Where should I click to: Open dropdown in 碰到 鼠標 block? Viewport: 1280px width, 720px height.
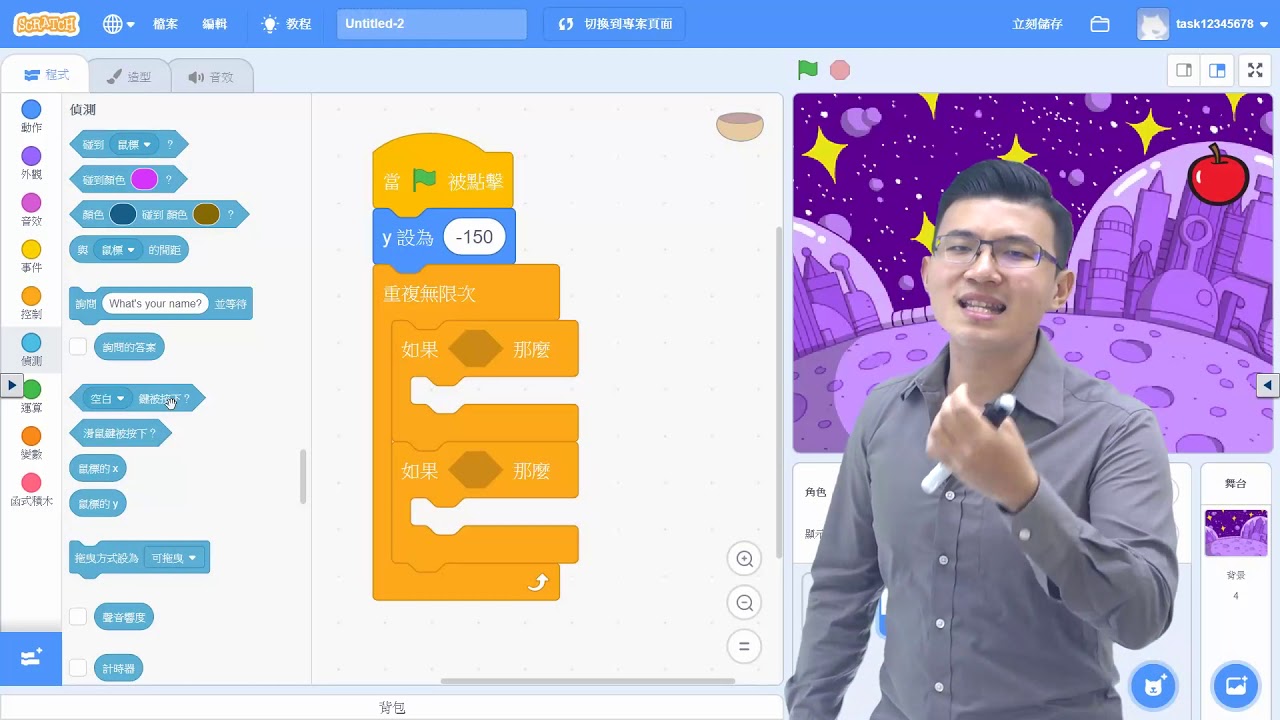point(134,145)
